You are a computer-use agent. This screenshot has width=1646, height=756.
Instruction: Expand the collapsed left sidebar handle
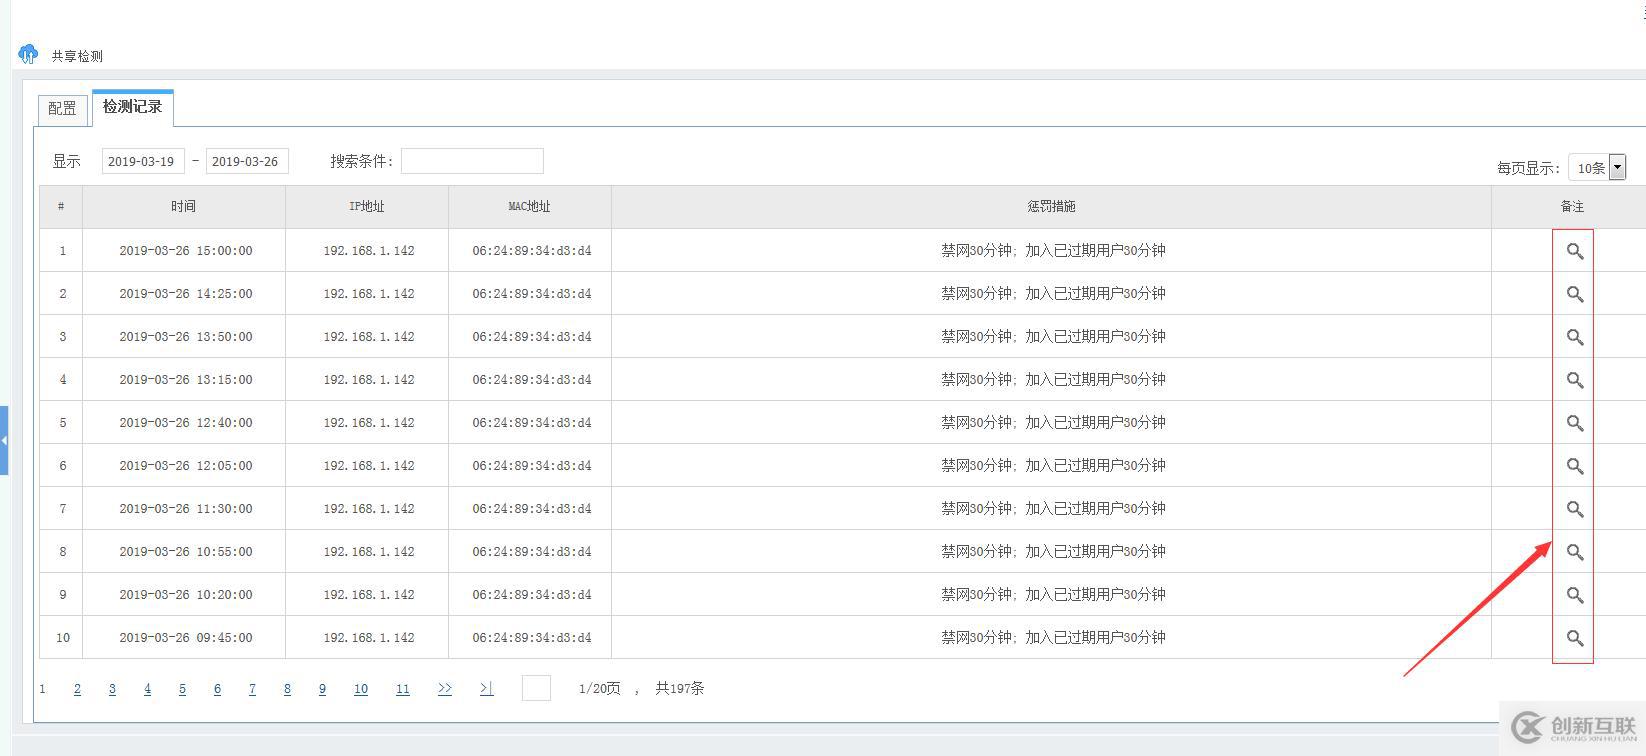[4, 440]
